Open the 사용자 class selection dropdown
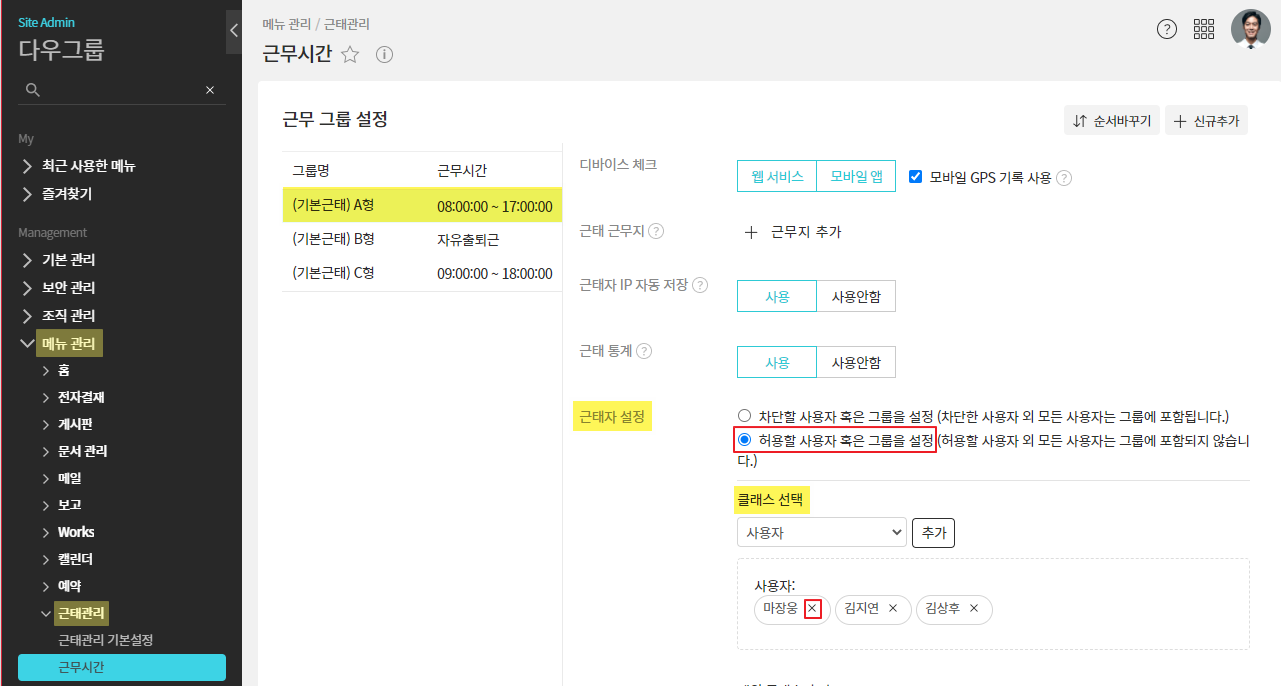This screenshot has height=686, width=1281. [821, 533]
